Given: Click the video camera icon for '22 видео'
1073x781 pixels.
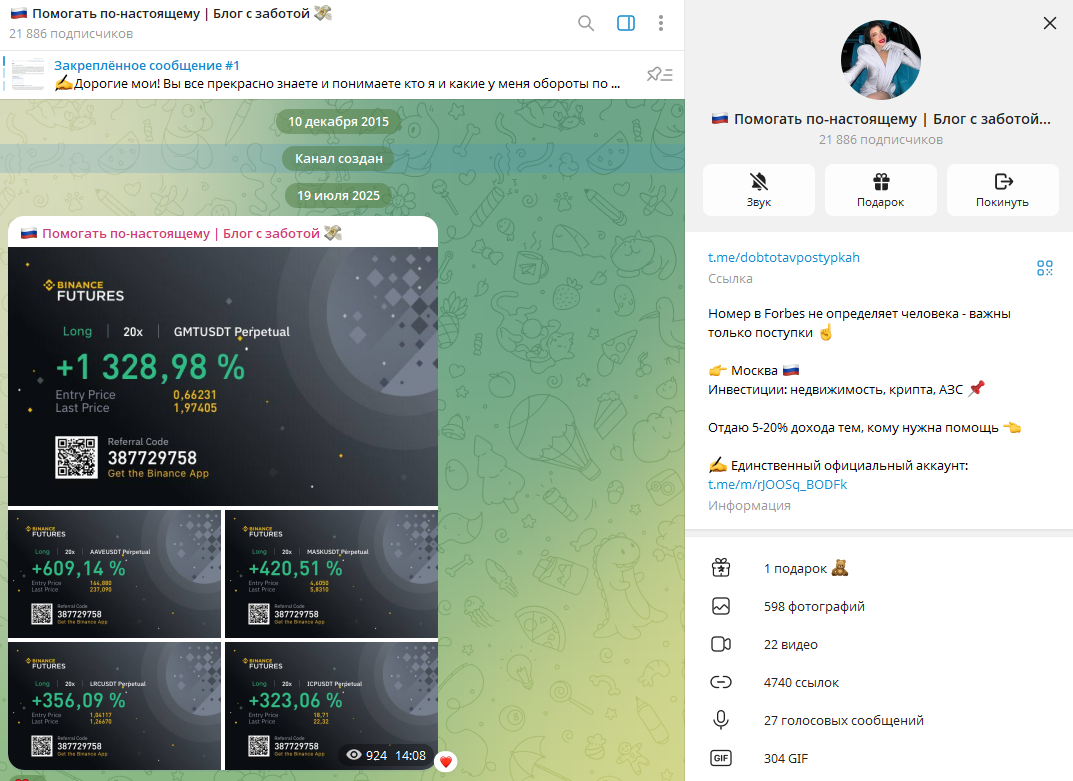Looking at the screenshot, I should point(721,644).
